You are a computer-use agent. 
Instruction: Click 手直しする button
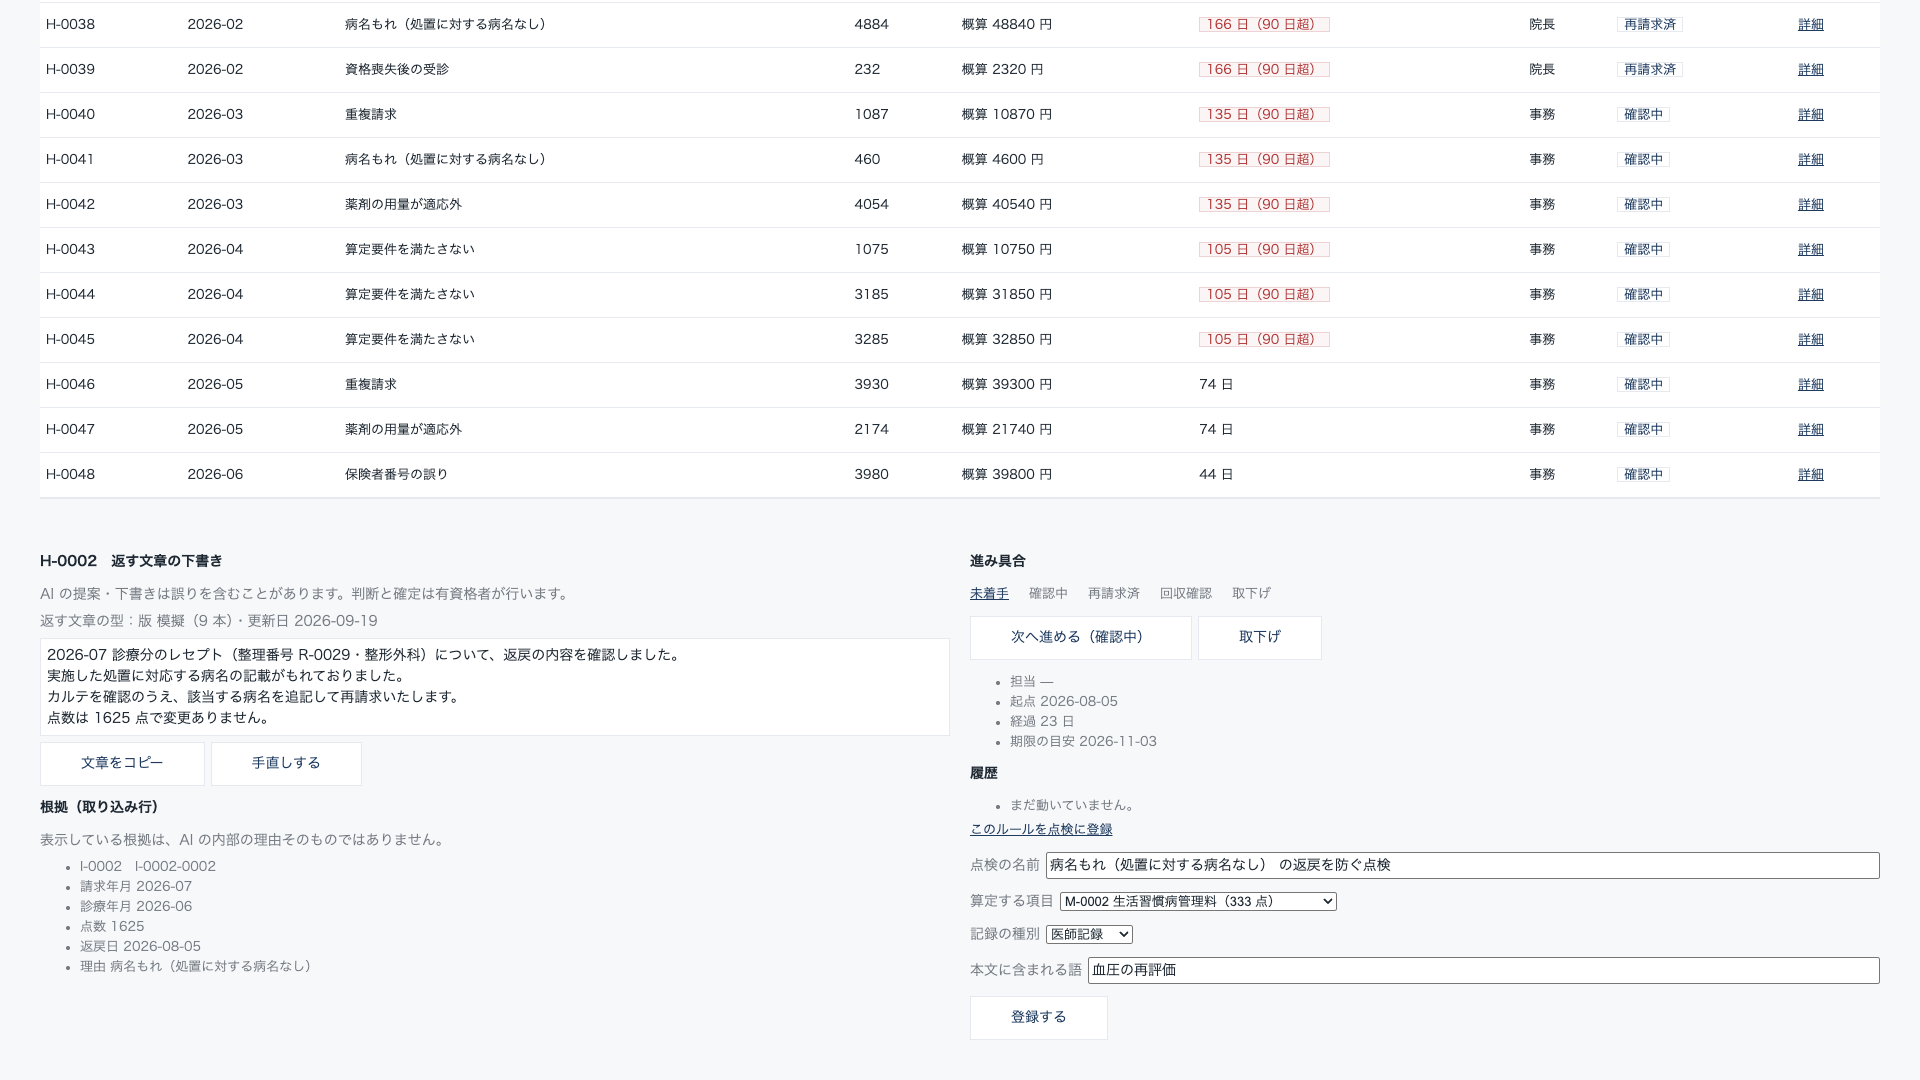[x=286, y=763]
